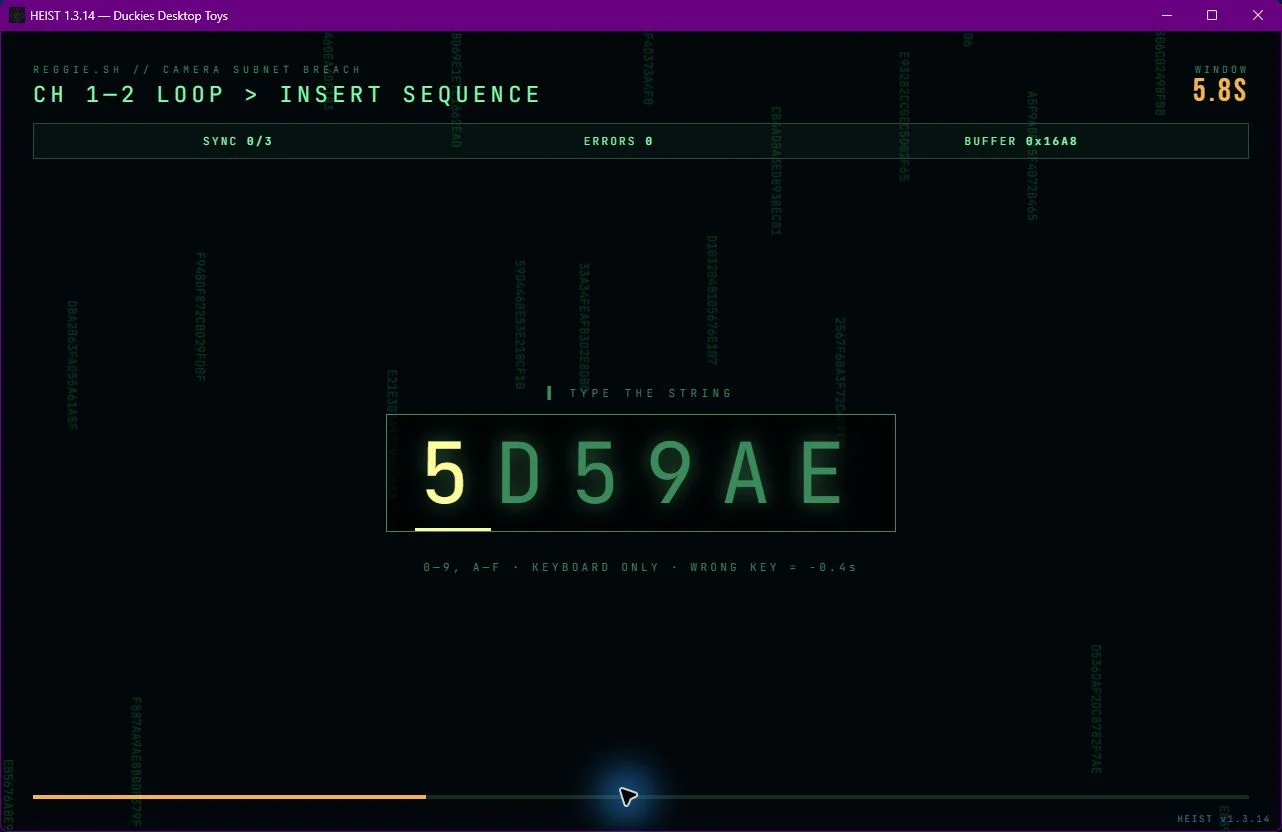Click the CH 1—2 LOOP > INSERT SEQUENCE heading
The image size is (1282, 832).
(287, 95)
